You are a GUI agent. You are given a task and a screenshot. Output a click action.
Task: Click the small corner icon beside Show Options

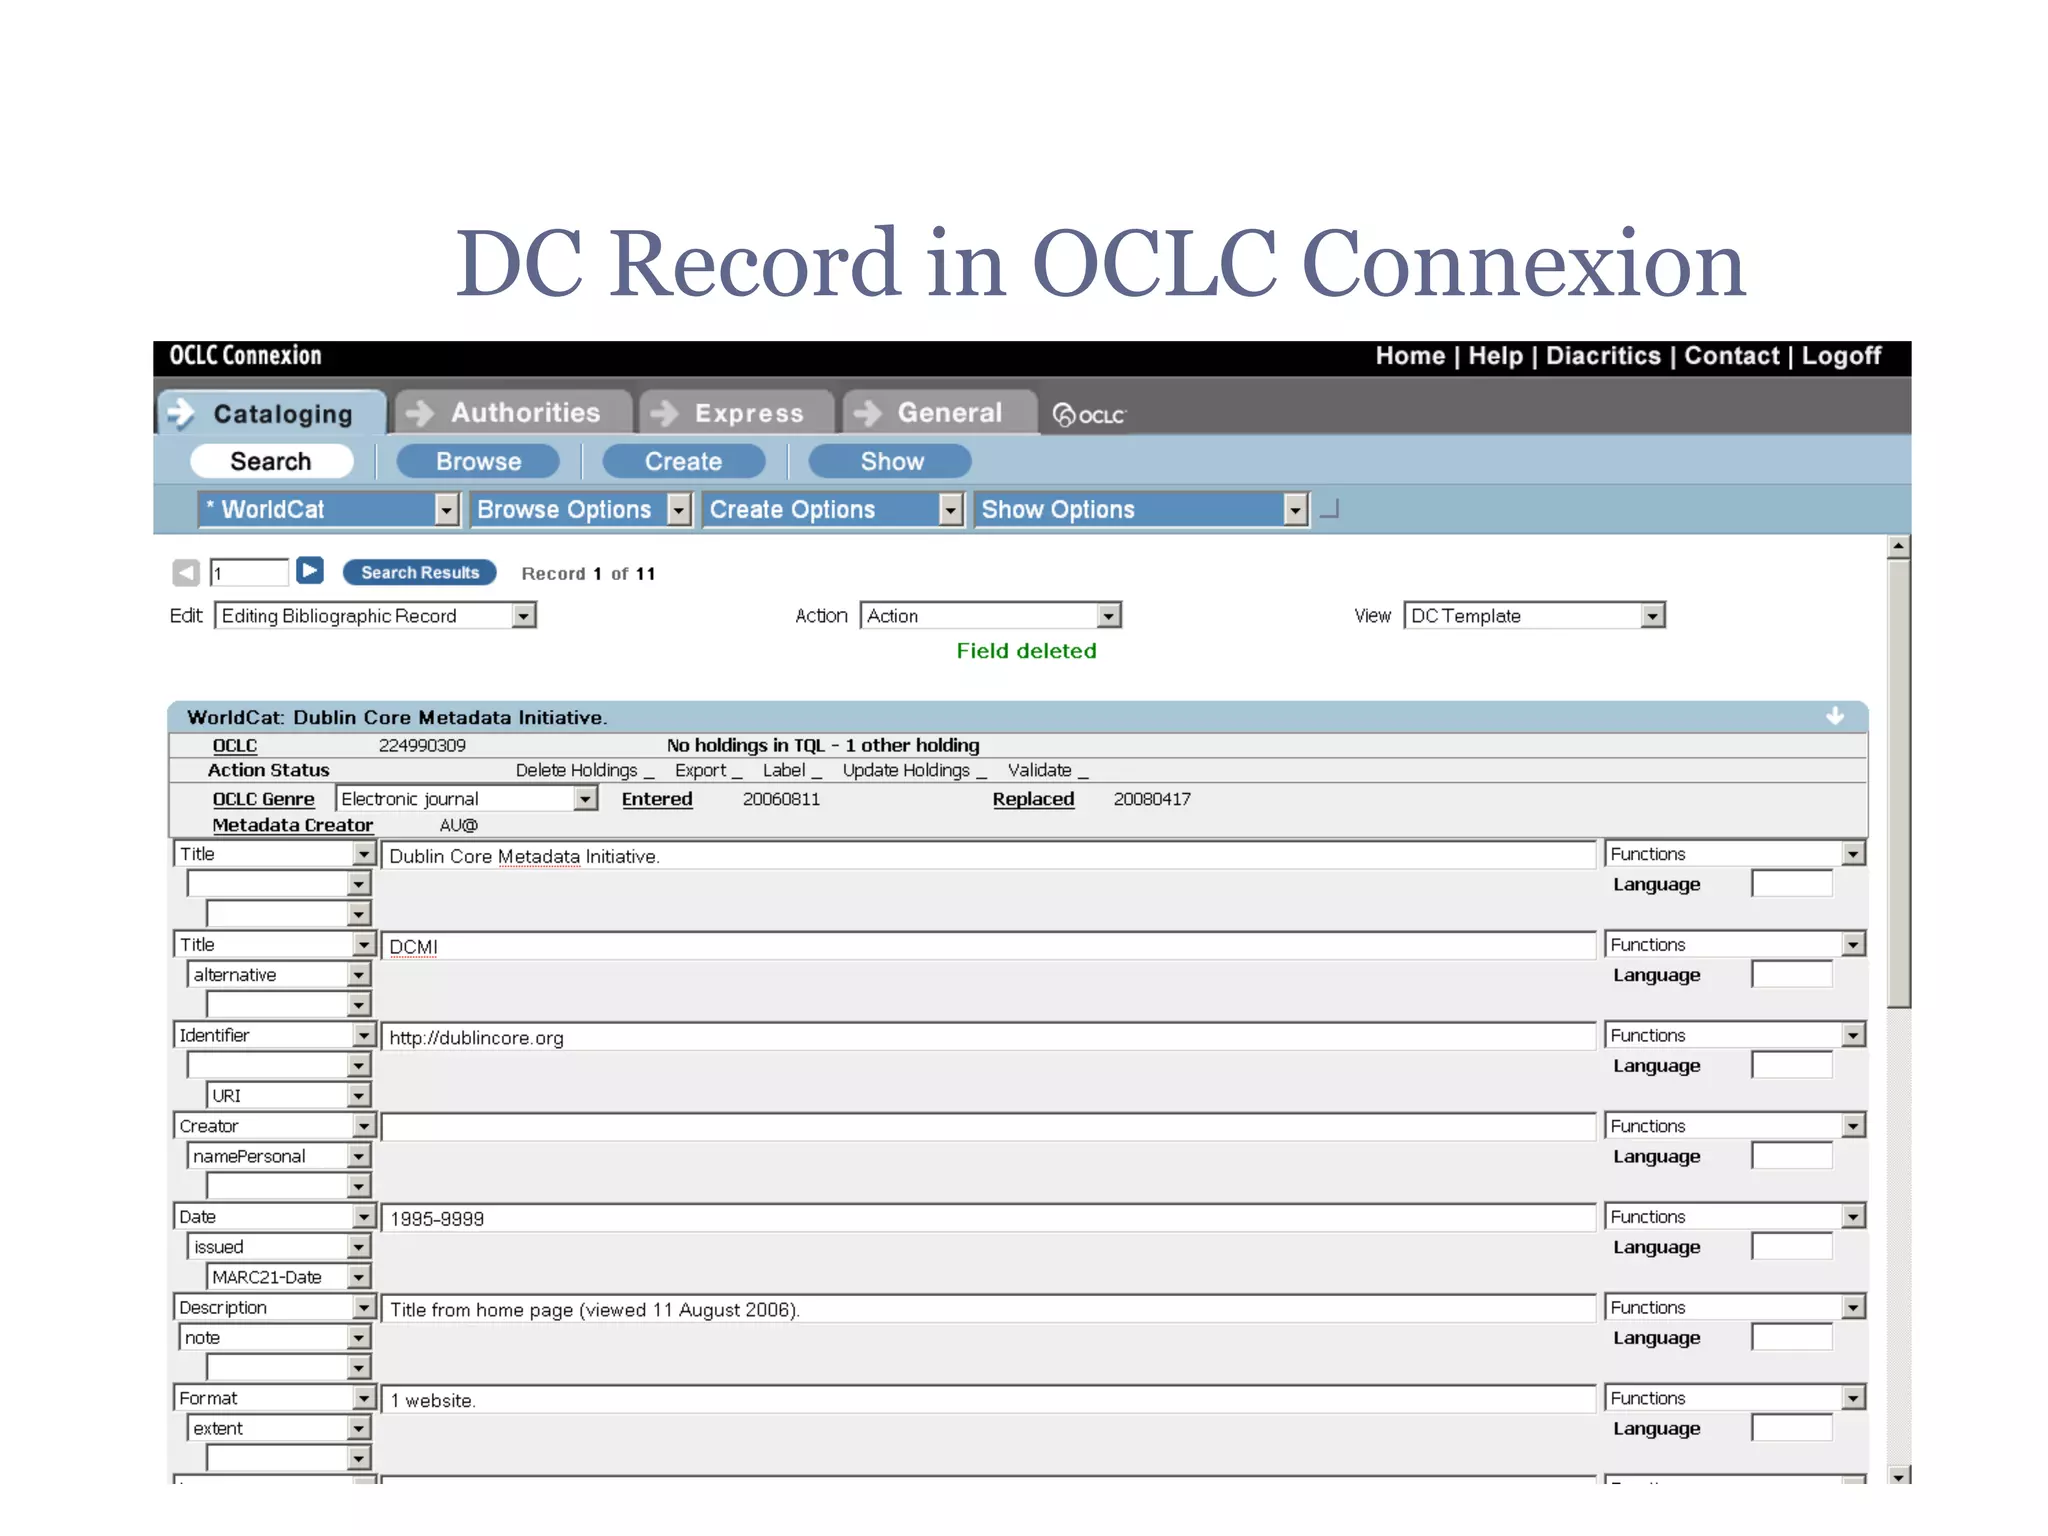(x=1329, y=510)
